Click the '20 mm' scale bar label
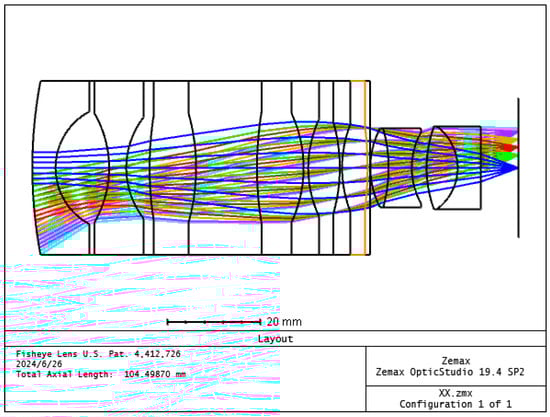 (x=284, y=322)
